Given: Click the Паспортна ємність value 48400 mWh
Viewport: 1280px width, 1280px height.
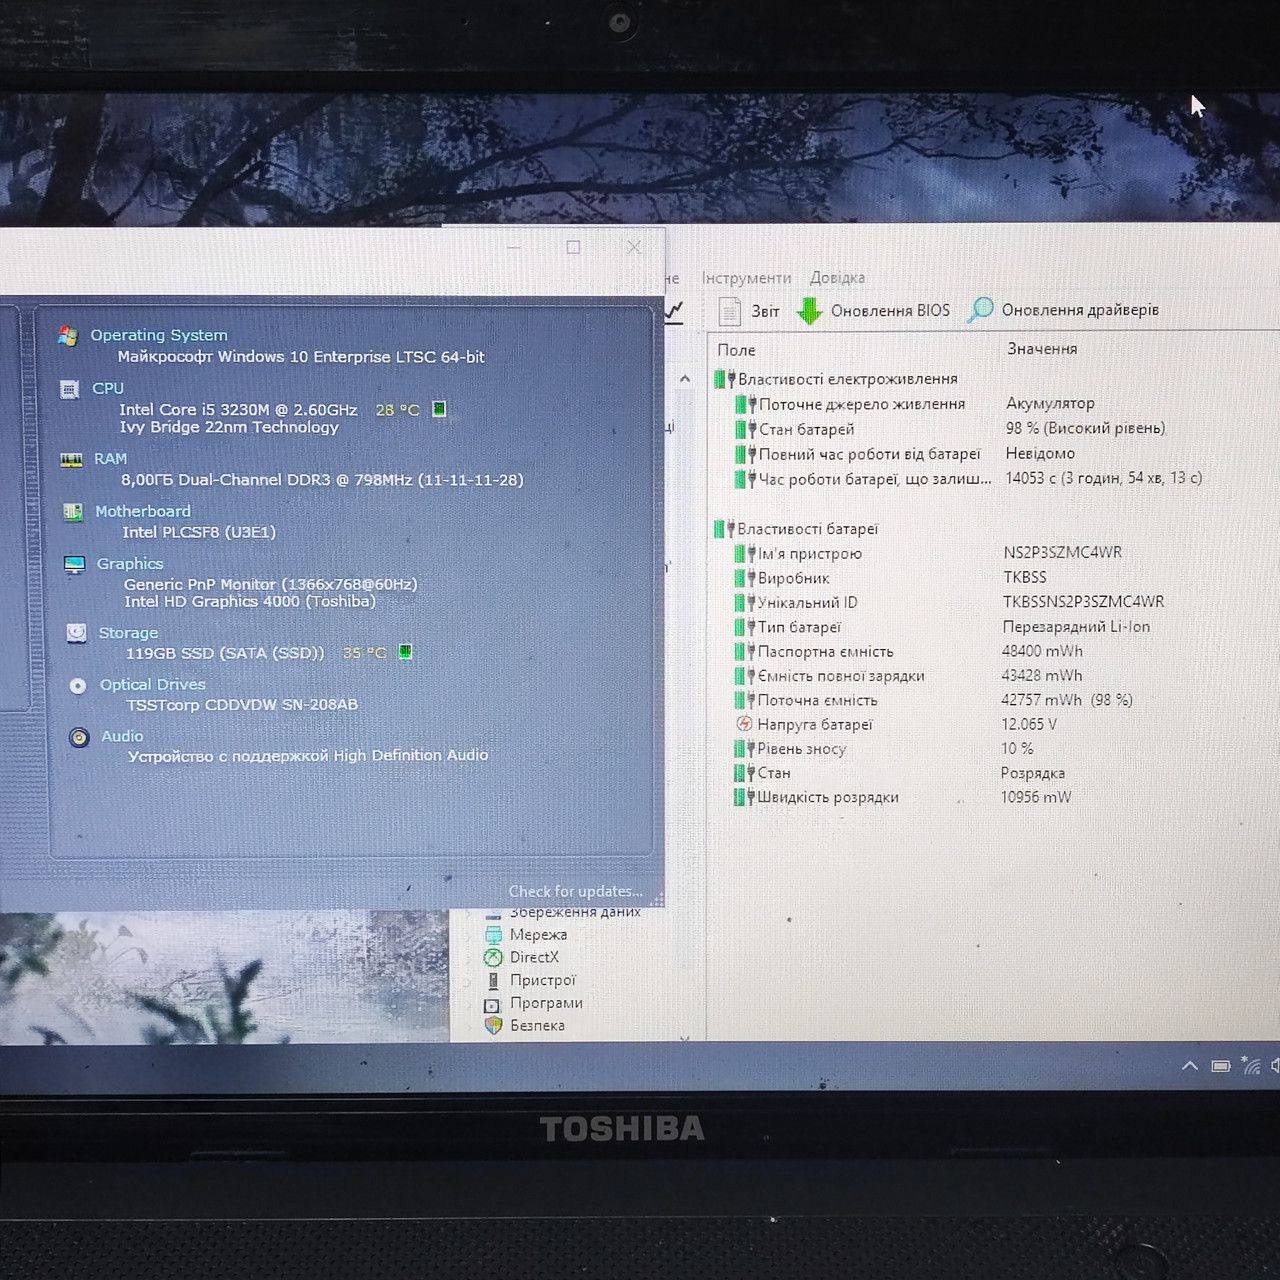Looking at the screenshot, I should 1042,651.
